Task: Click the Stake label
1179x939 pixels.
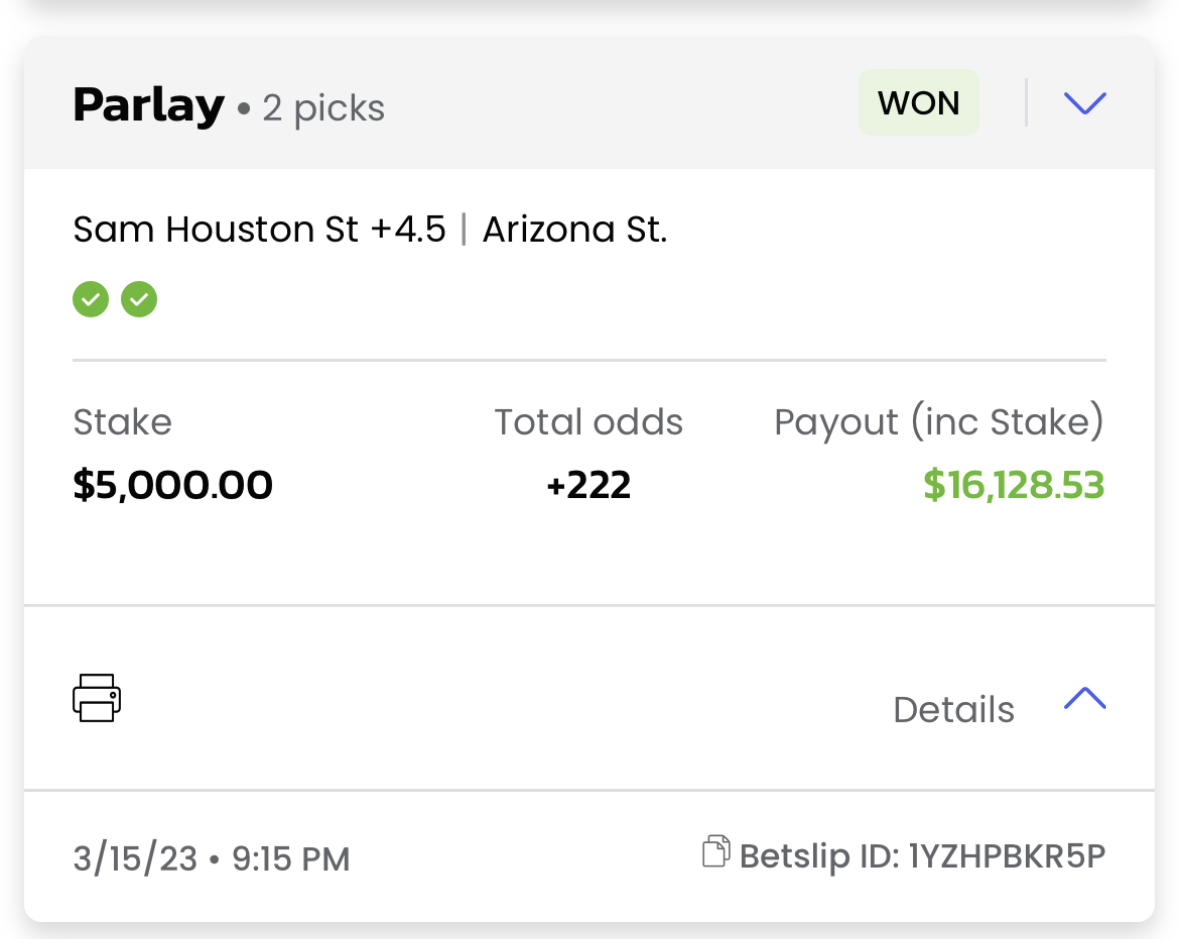Action: pyautogui.click(x=122, y=422)
